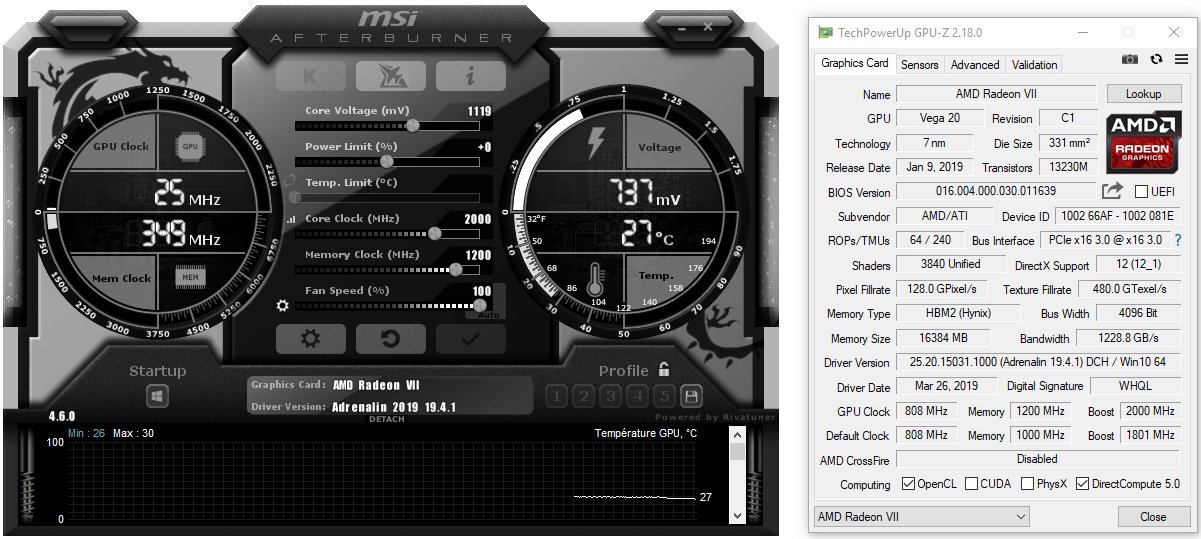This screenshot has width=1201, height=539.
Task: Click the lightning bolt voltage icon
Action: pos(595,144)
